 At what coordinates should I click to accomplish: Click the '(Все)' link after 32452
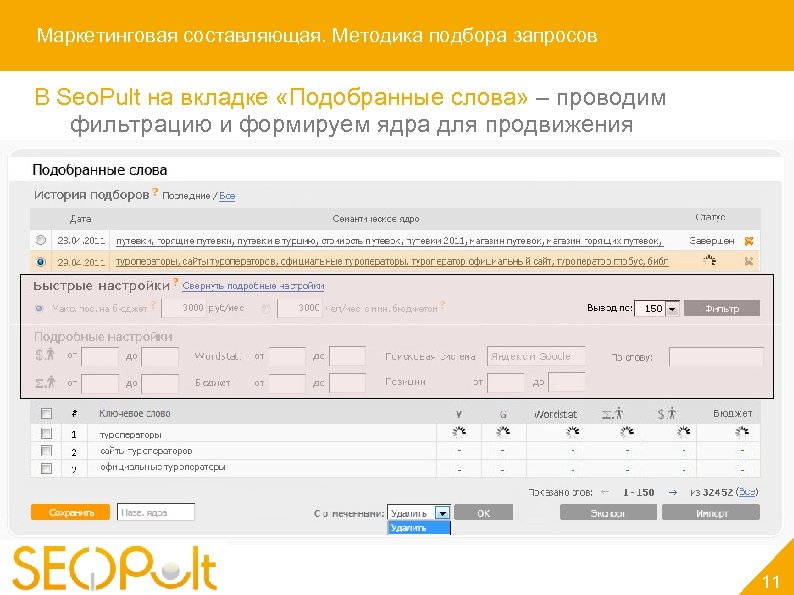click(x=747, y=492)
